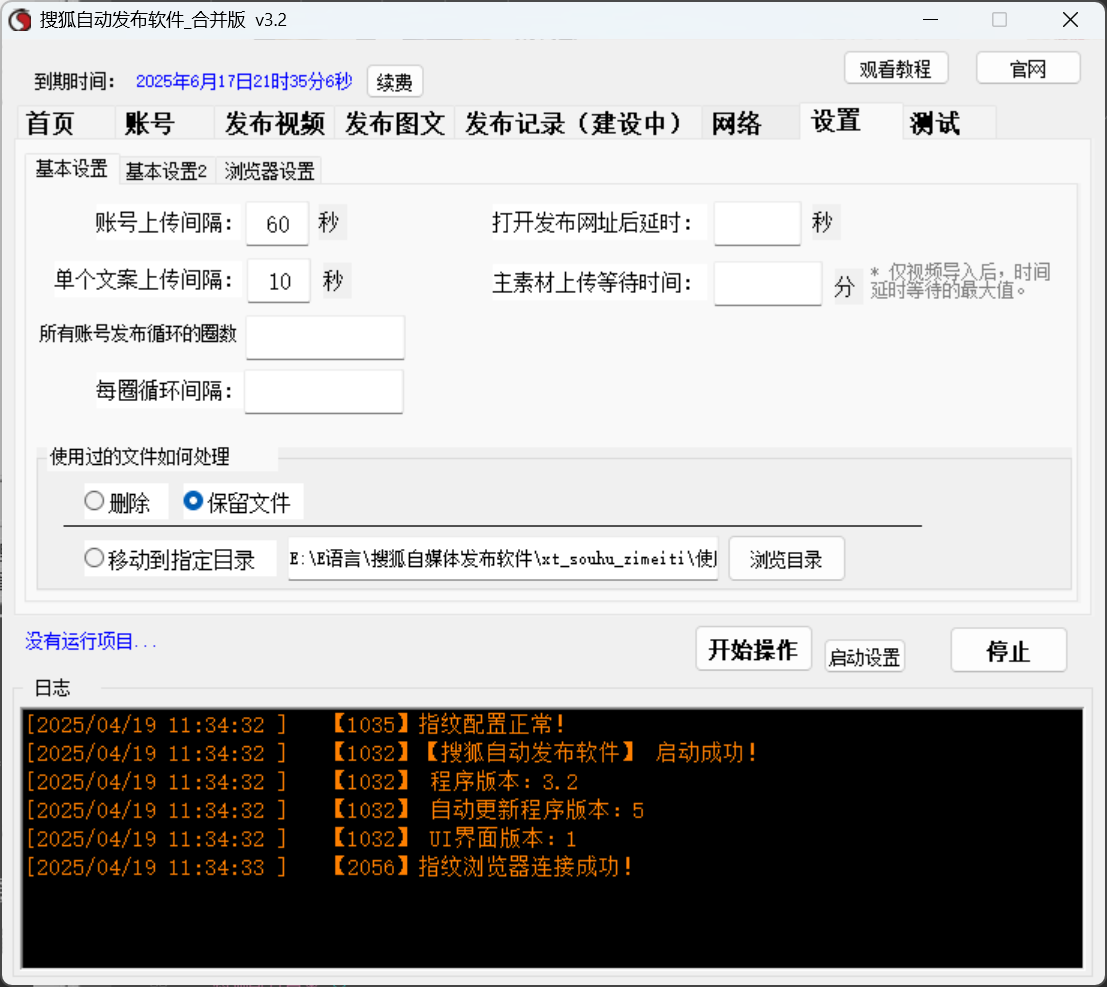Focus 单个文案上传间隔 field showing 10
The image size is (1107, 987).
pos(279,281)
